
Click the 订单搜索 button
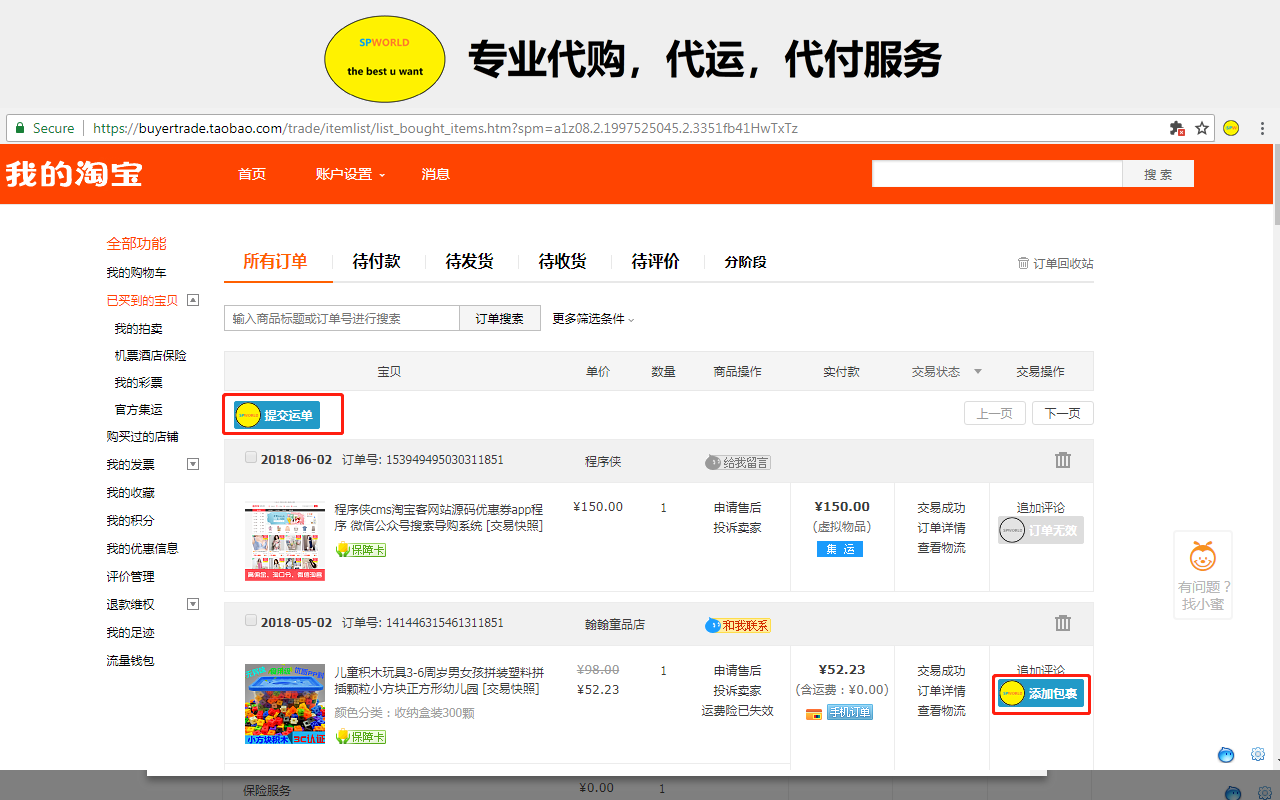tap(499, 318)
